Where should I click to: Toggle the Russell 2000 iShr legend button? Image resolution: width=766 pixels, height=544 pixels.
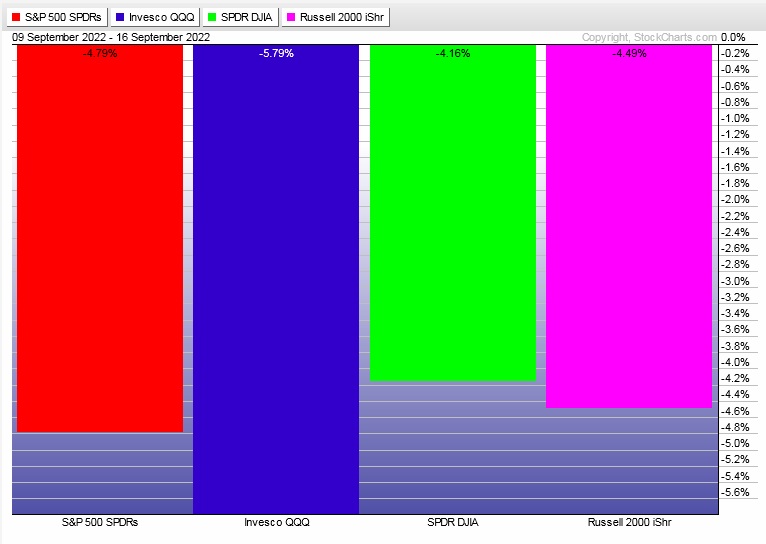click(335, 17)
